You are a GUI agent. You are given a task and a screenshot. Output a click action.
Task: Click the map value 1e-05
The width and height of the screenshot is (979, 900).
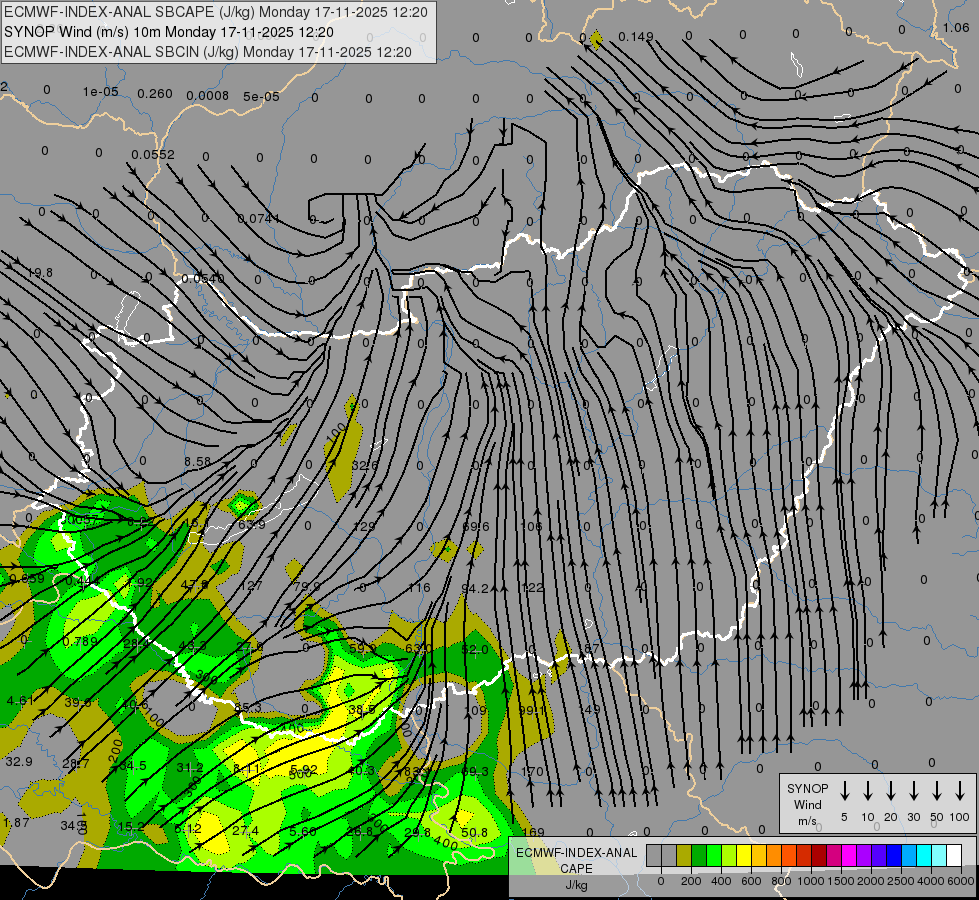click(101, 92)
